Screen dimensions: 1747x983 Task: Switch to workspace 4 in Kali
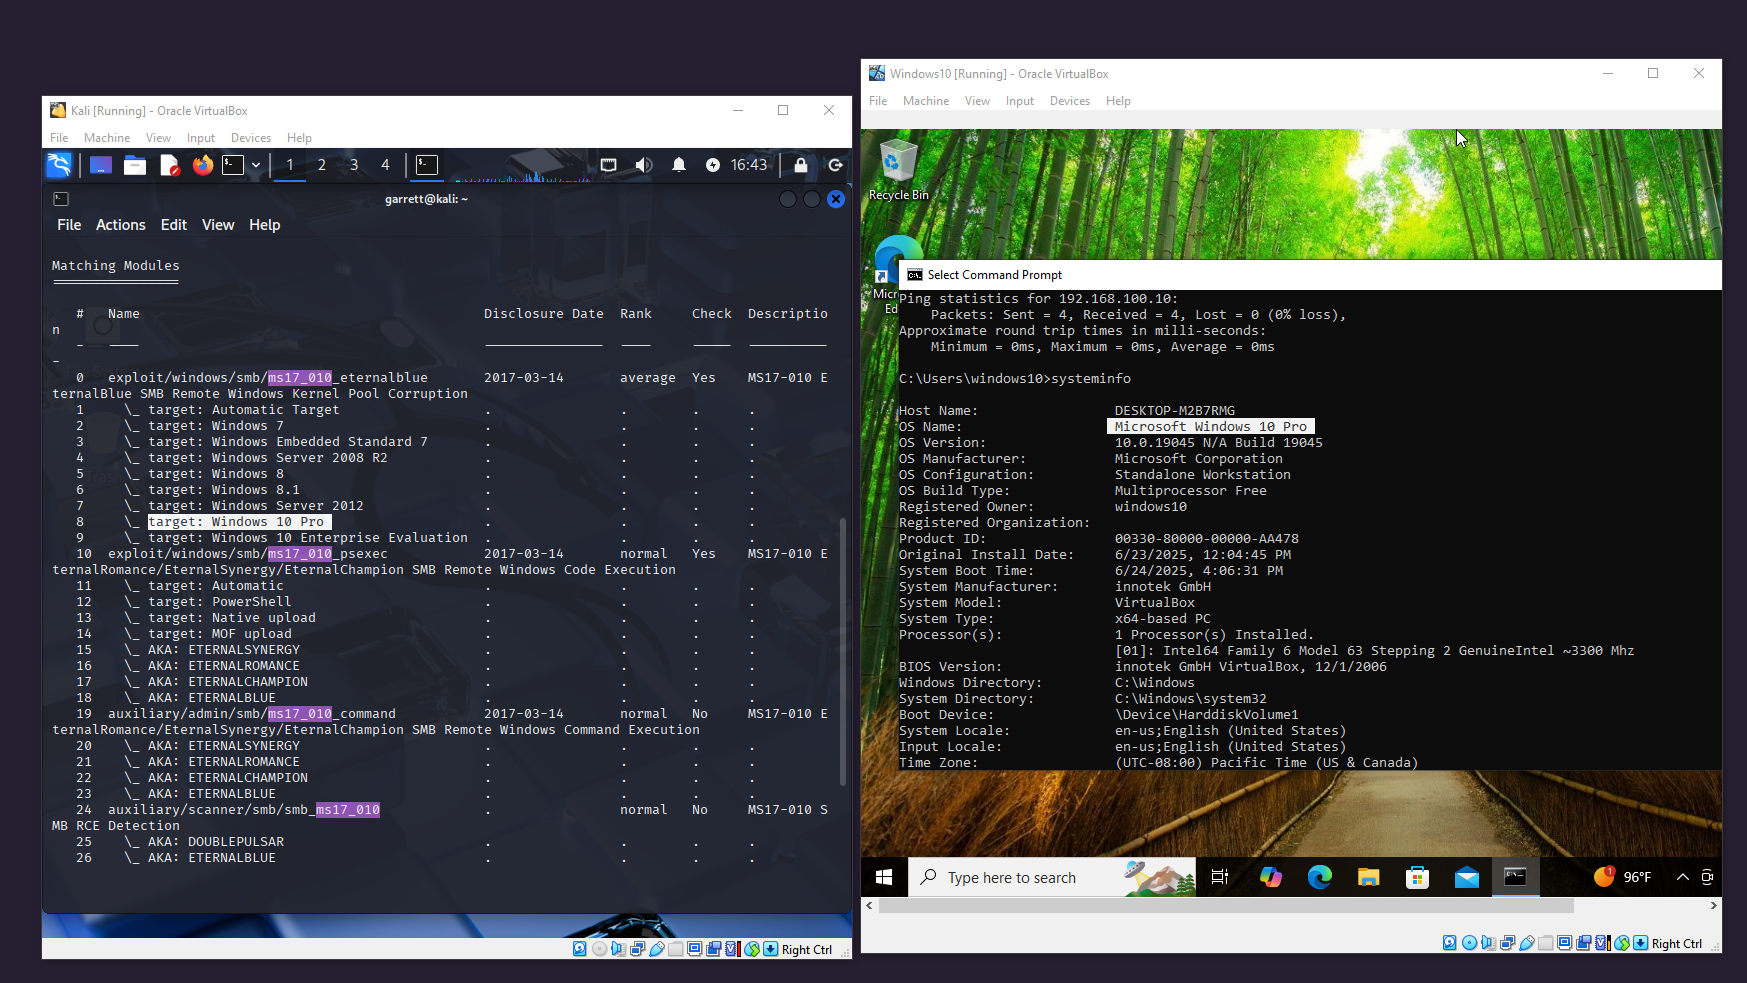pyautogui.click(x=385, y=165)
